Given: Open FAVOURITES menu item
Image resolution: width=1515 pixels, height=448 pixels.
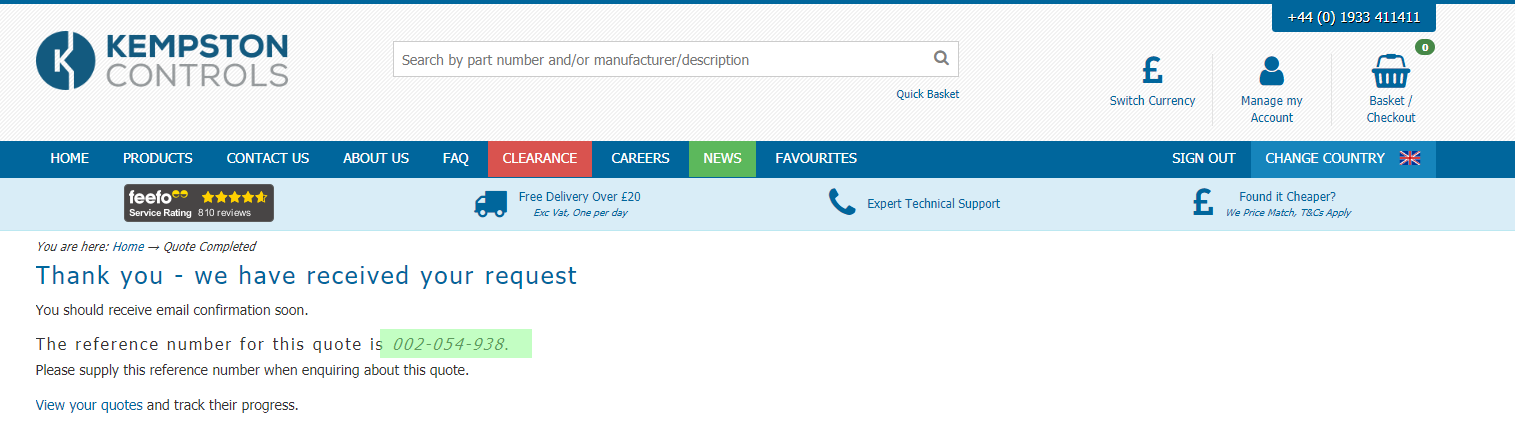Looking at the screenshot, I should [x=816, y=158].
